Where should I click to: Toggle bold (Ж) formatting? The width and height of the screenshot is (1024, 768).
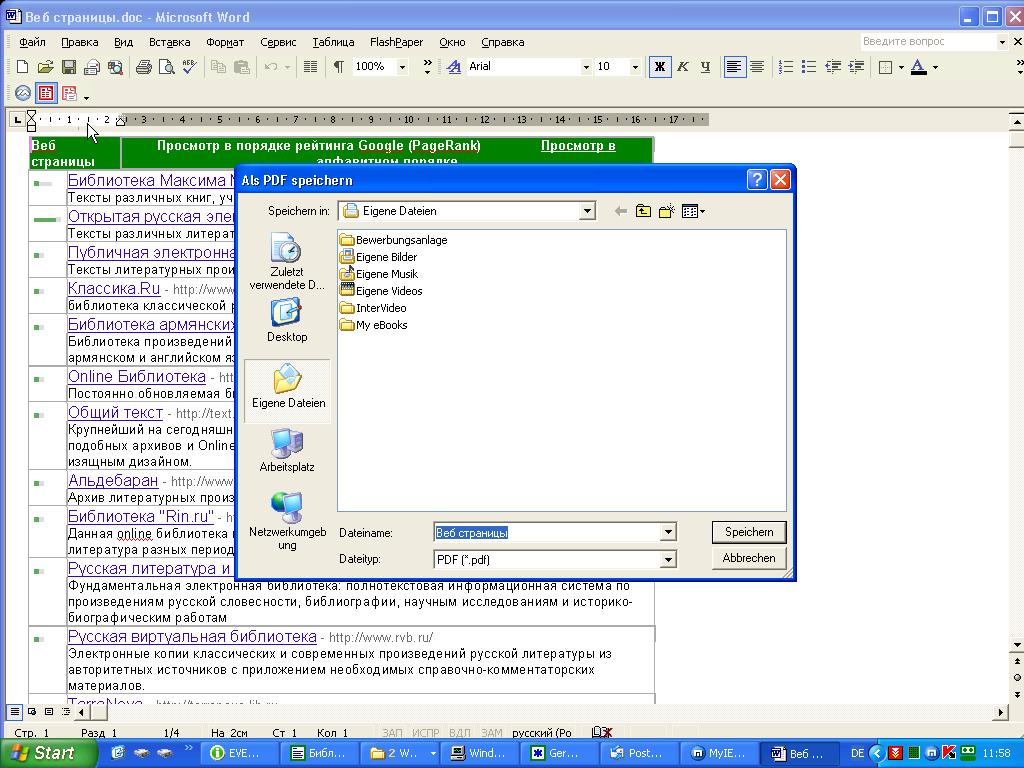pos(660,67)
